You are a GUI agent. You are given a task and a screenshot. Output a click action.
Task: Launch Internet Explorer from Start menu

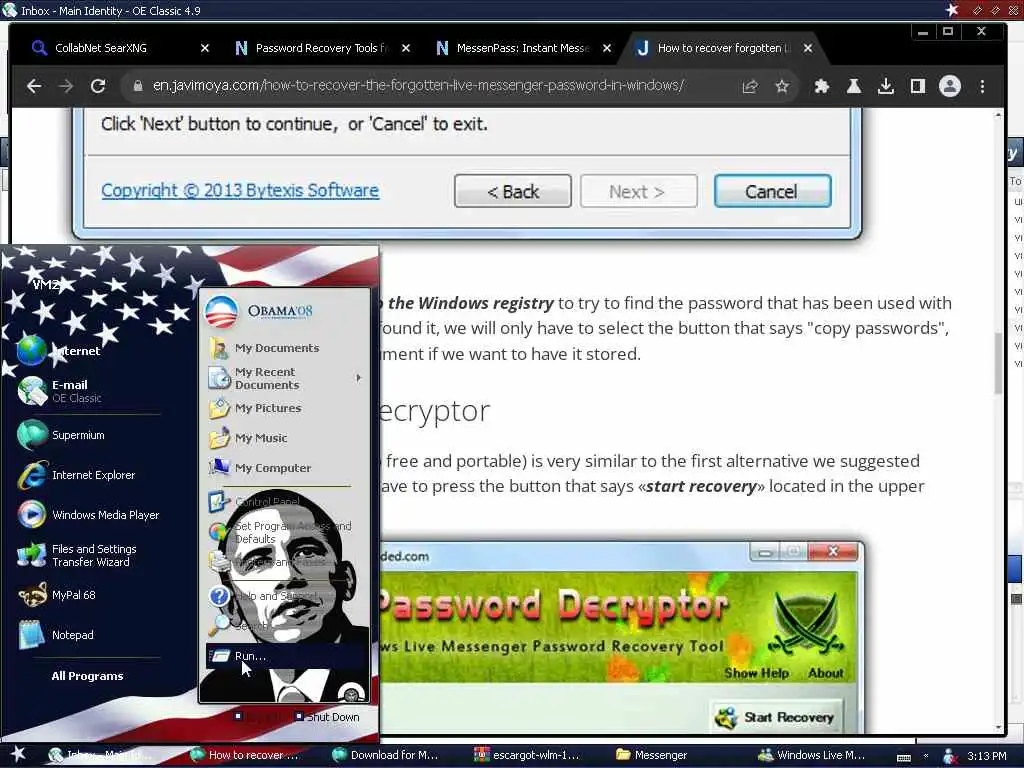(x=77, y=475)
